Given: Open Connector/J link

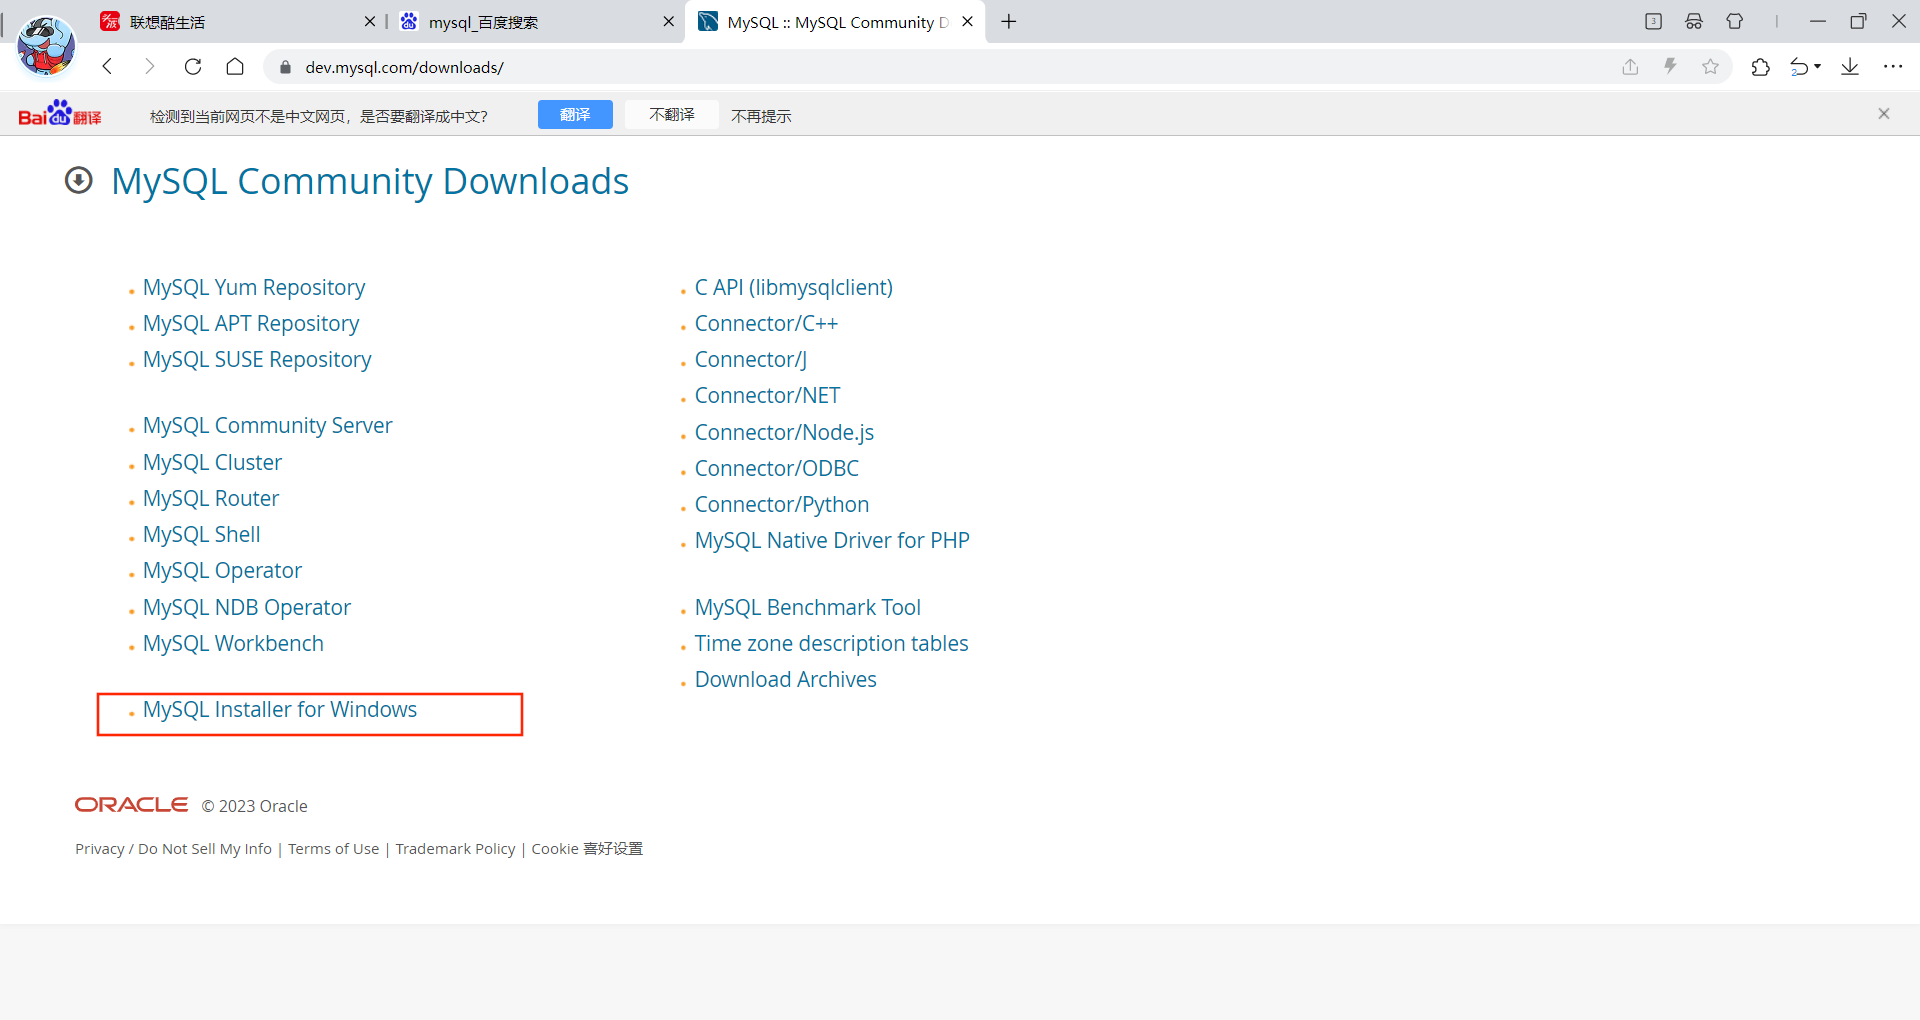Looking at the screenshot, I should pyautogui.click(x=751, y=359).
